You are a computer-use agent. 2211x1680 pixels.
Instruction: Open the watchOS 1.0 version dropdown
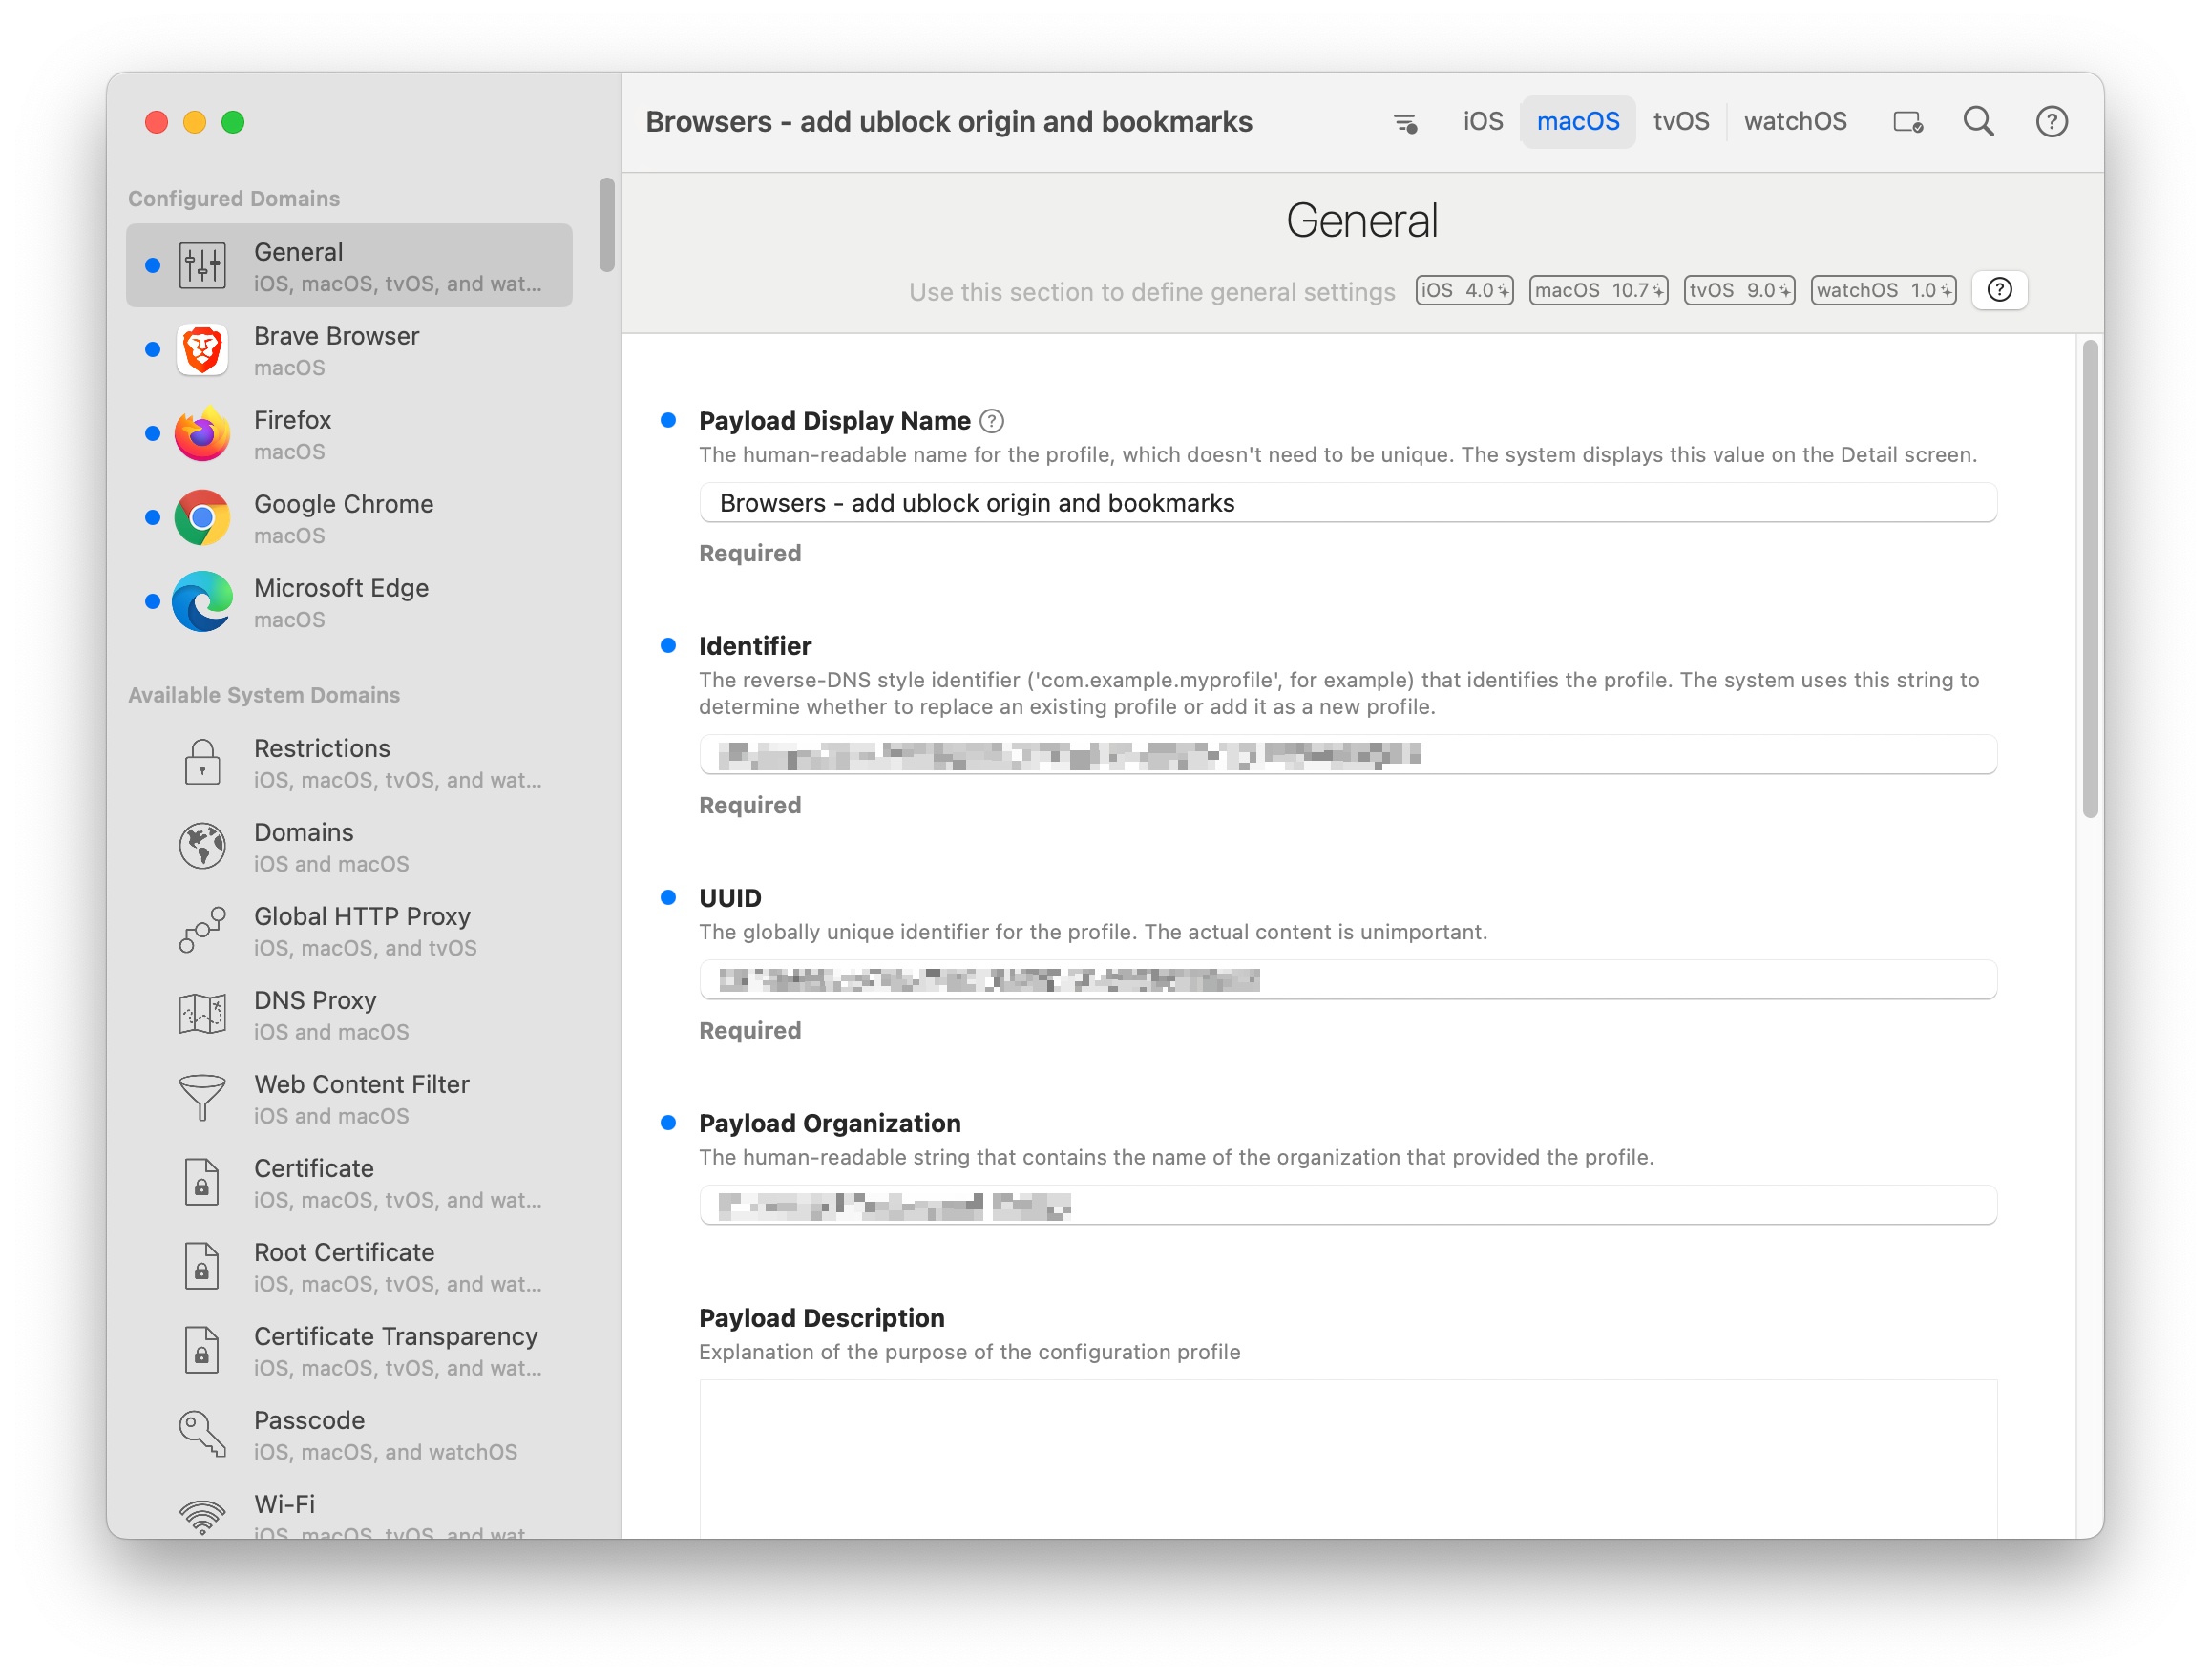tap(1883, 290)
